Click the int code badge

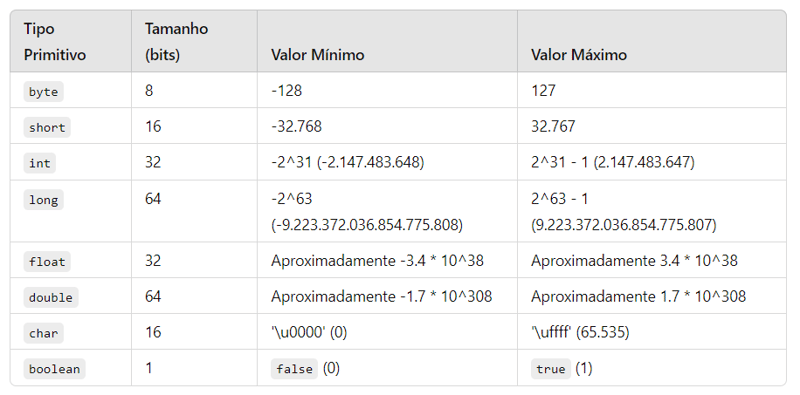(x=40, y=163)
